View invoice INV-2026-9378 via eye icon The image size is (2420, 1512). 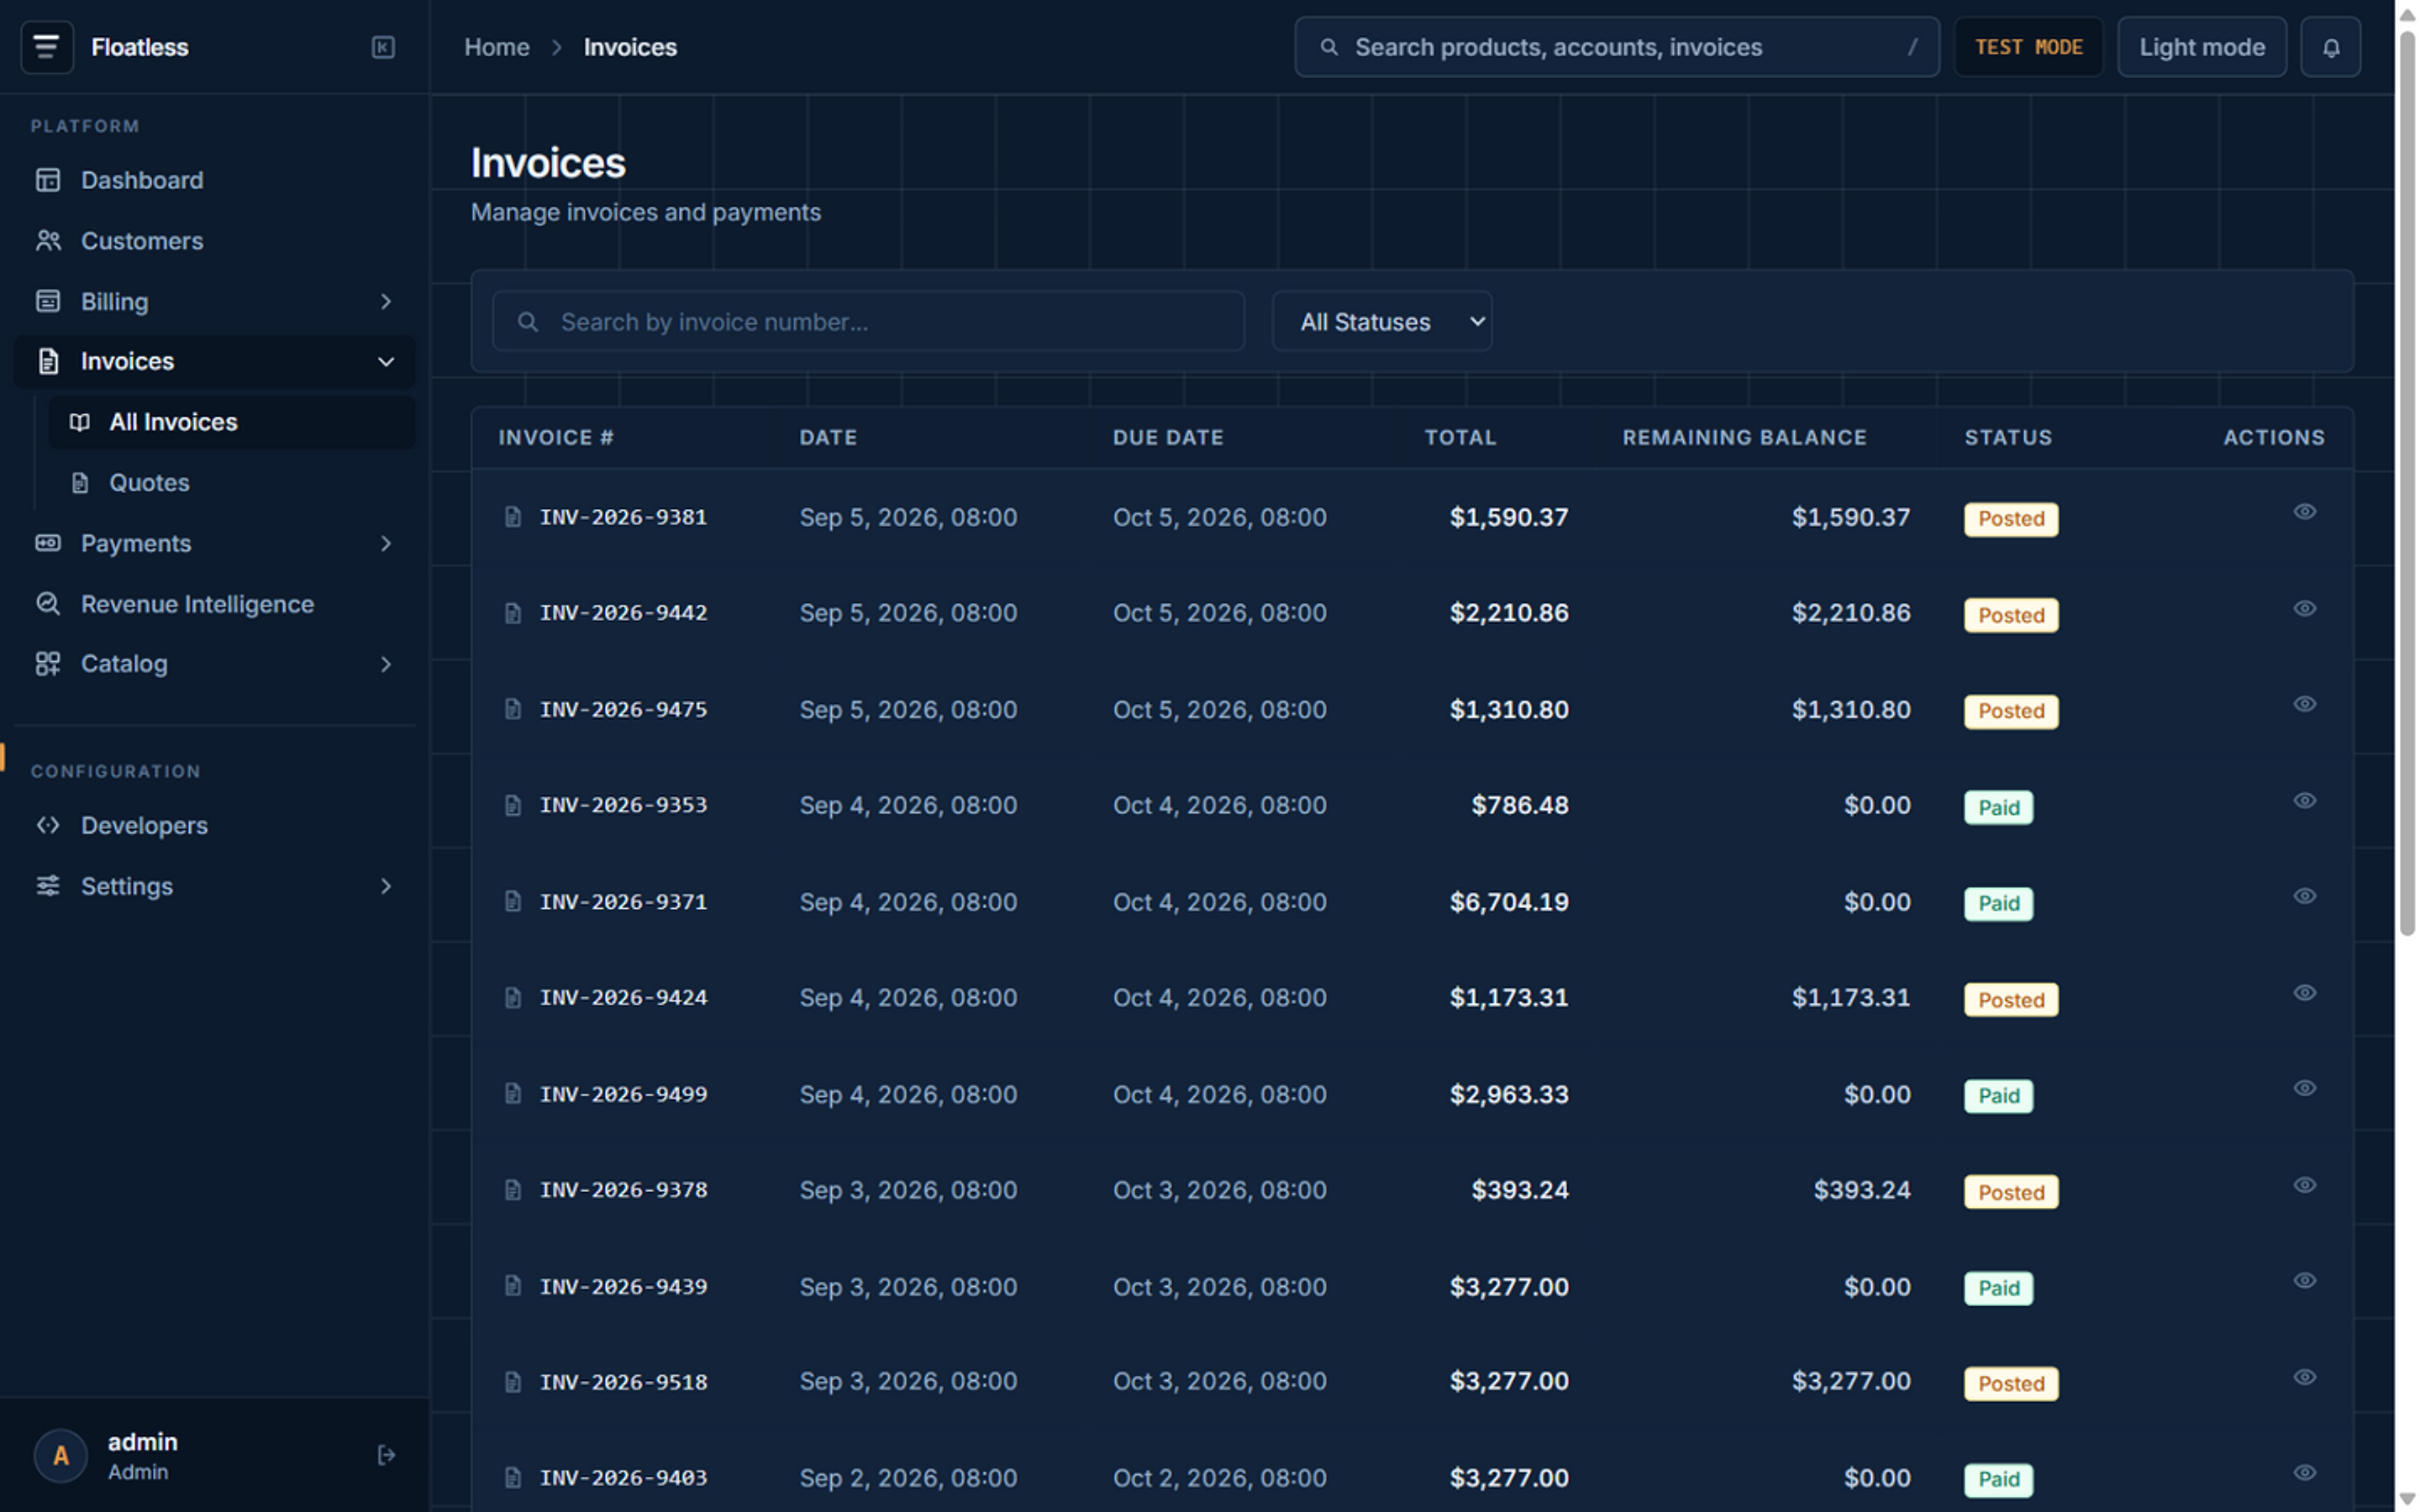click(2304, 1185)
